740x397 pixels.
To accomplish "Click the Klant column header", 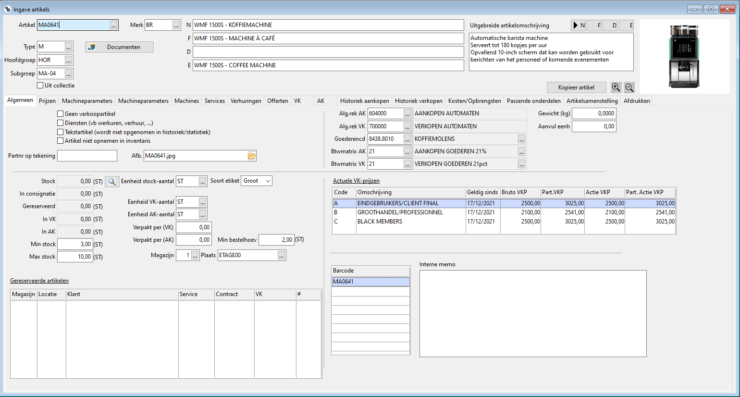I will click(x=122, y=294).
